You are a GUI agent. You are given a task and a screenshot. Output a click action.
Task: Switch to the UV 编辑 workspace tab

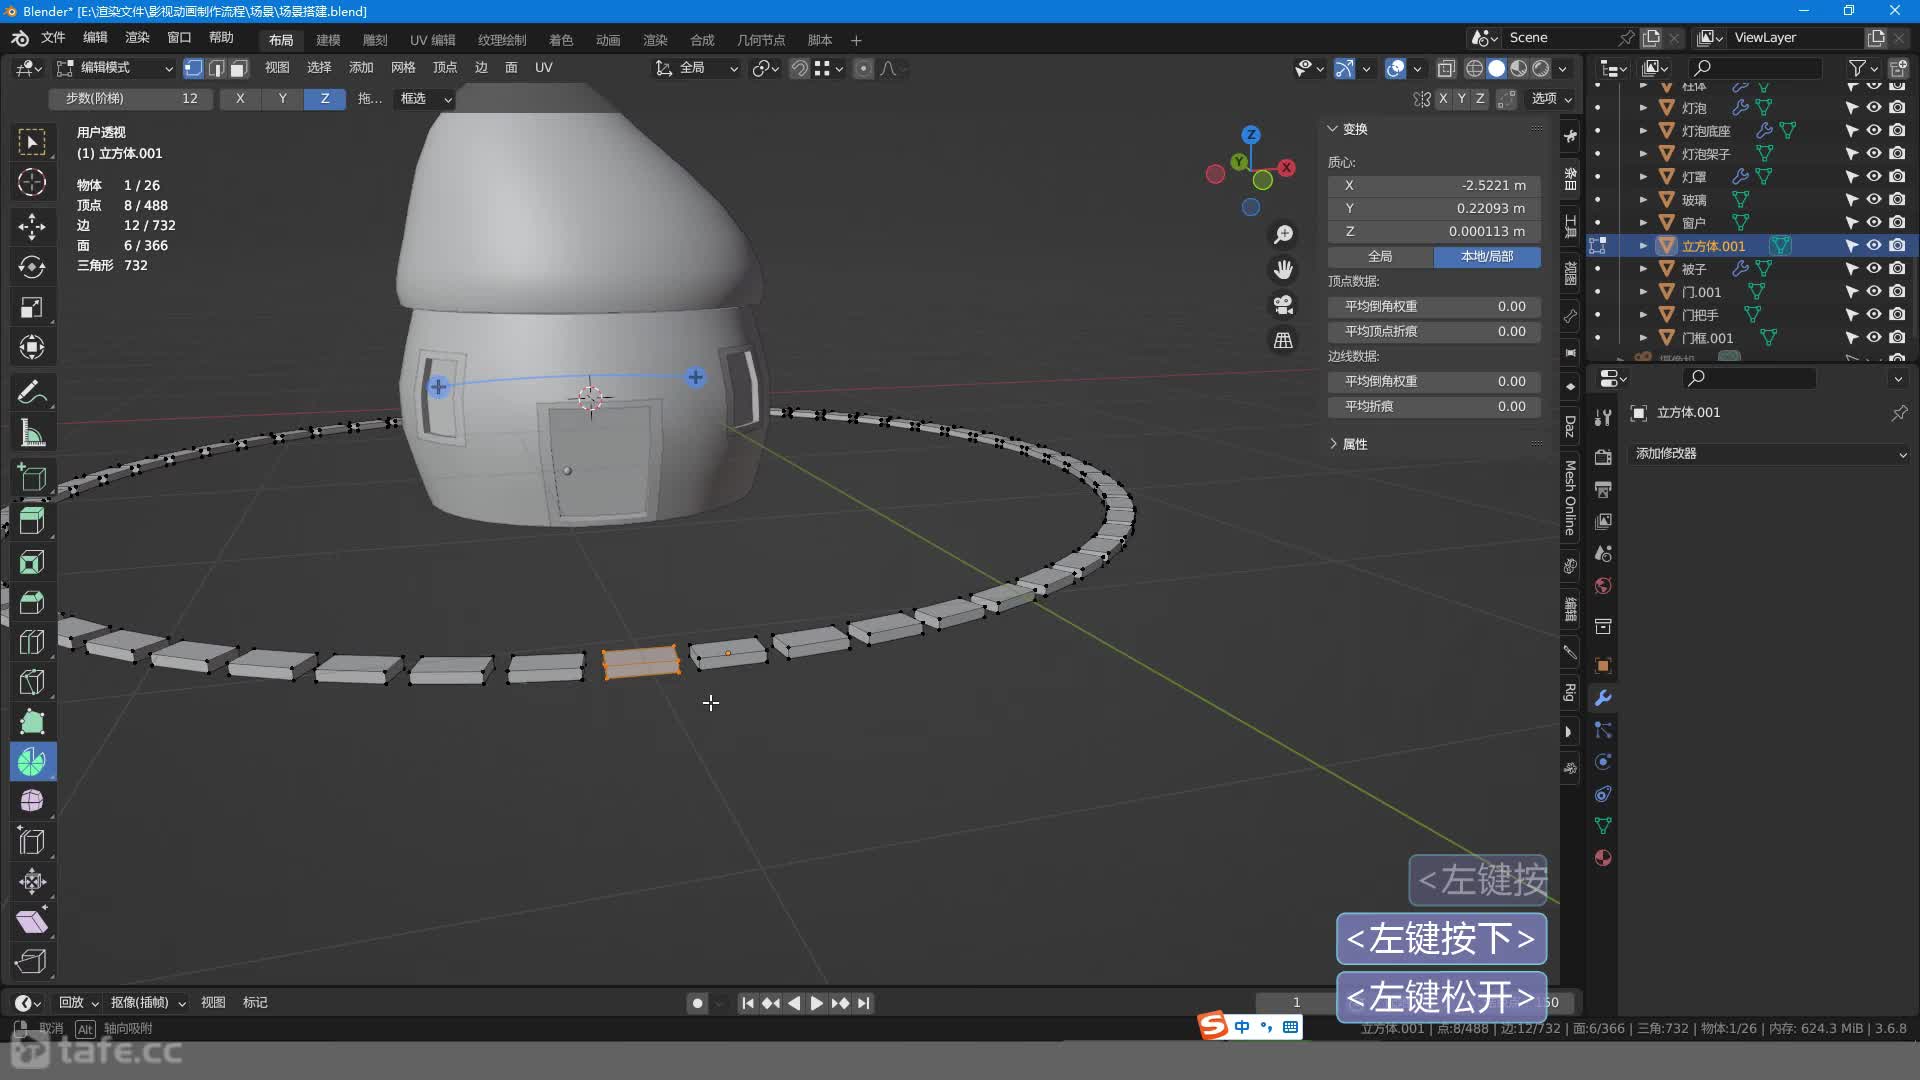point(432,40)
